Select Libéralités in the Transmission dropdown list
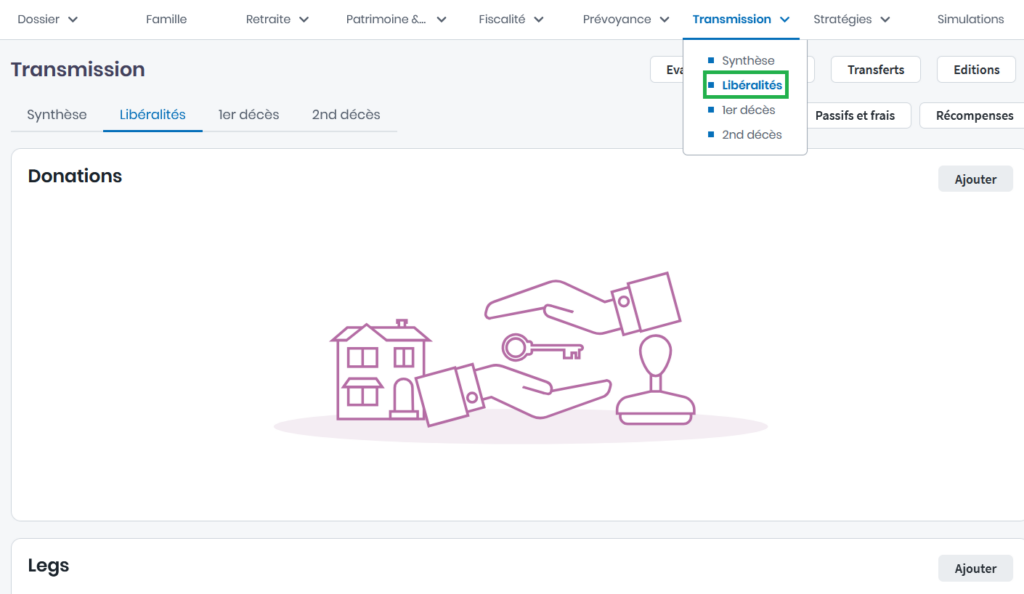The height and width of the screenshot is (594, 1024). coord(751,86)
